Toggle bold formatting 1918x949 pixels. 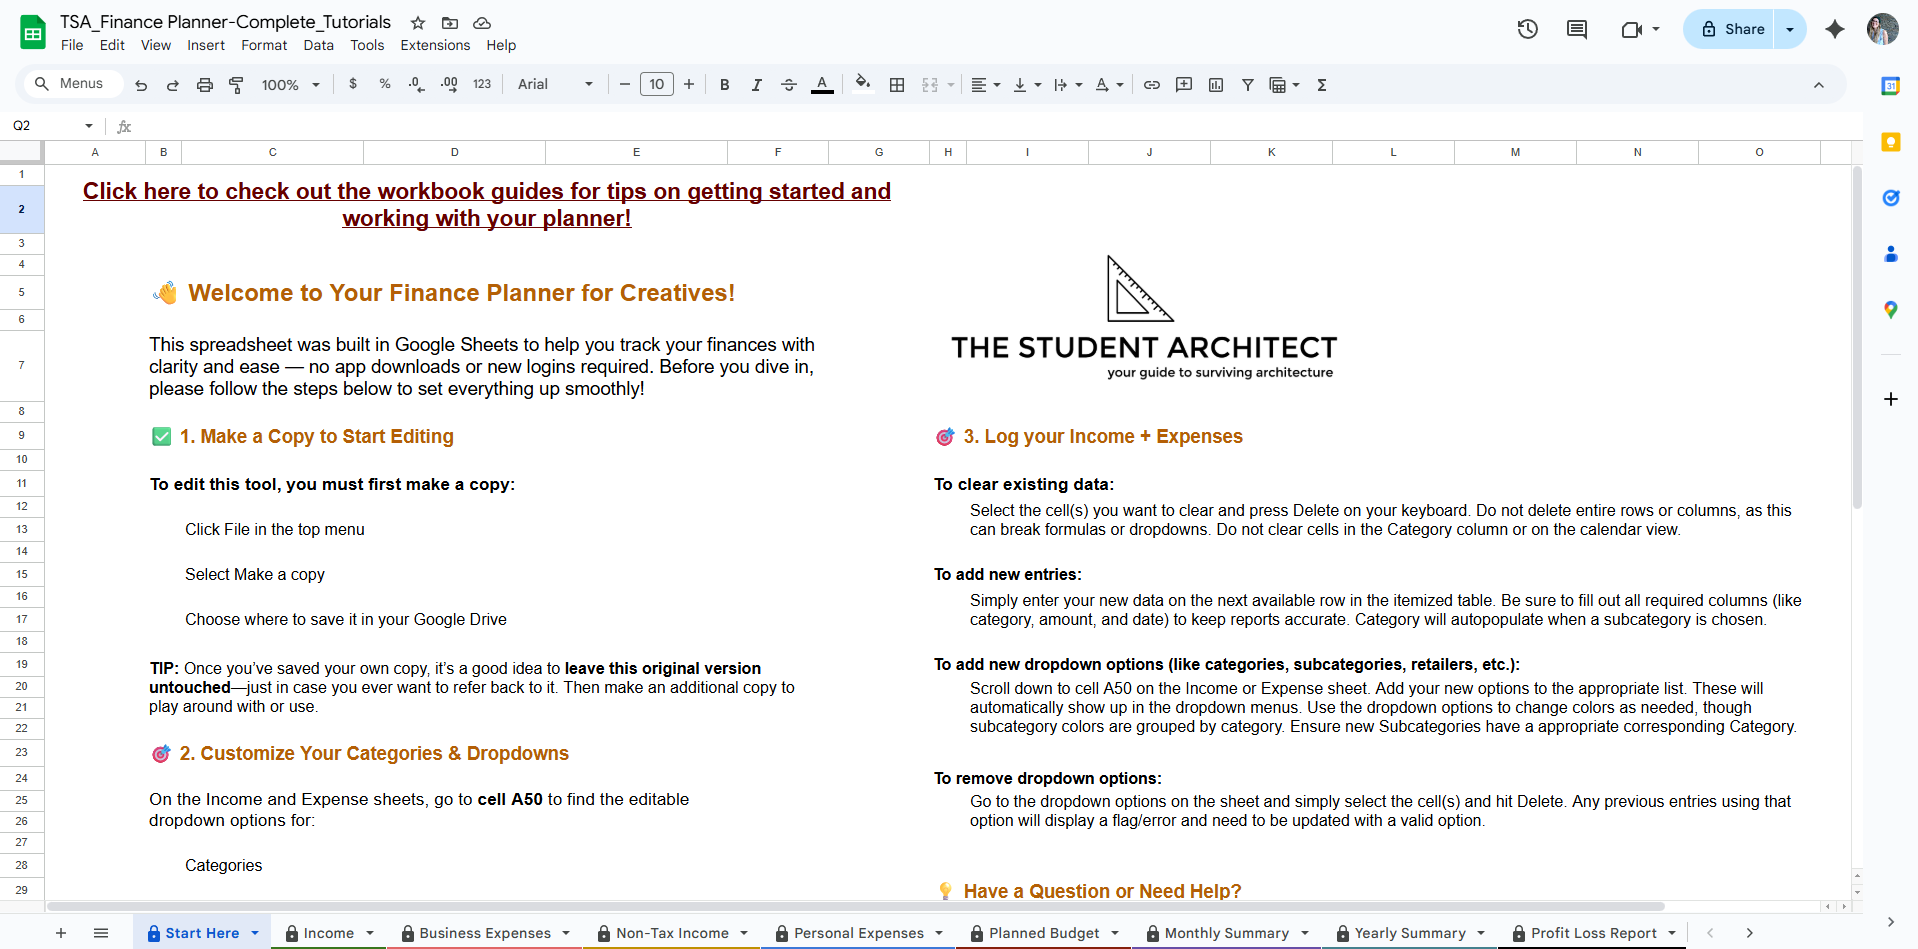pos(725,85)
